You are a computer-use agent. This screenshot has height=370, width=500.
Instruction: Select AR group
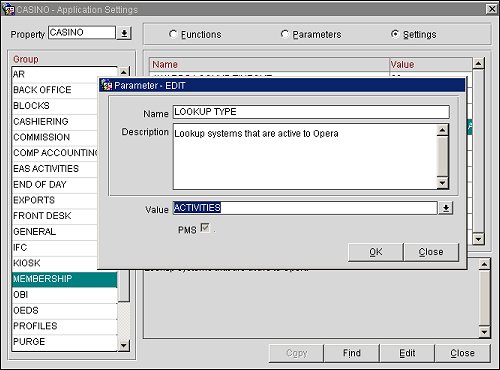65,74
